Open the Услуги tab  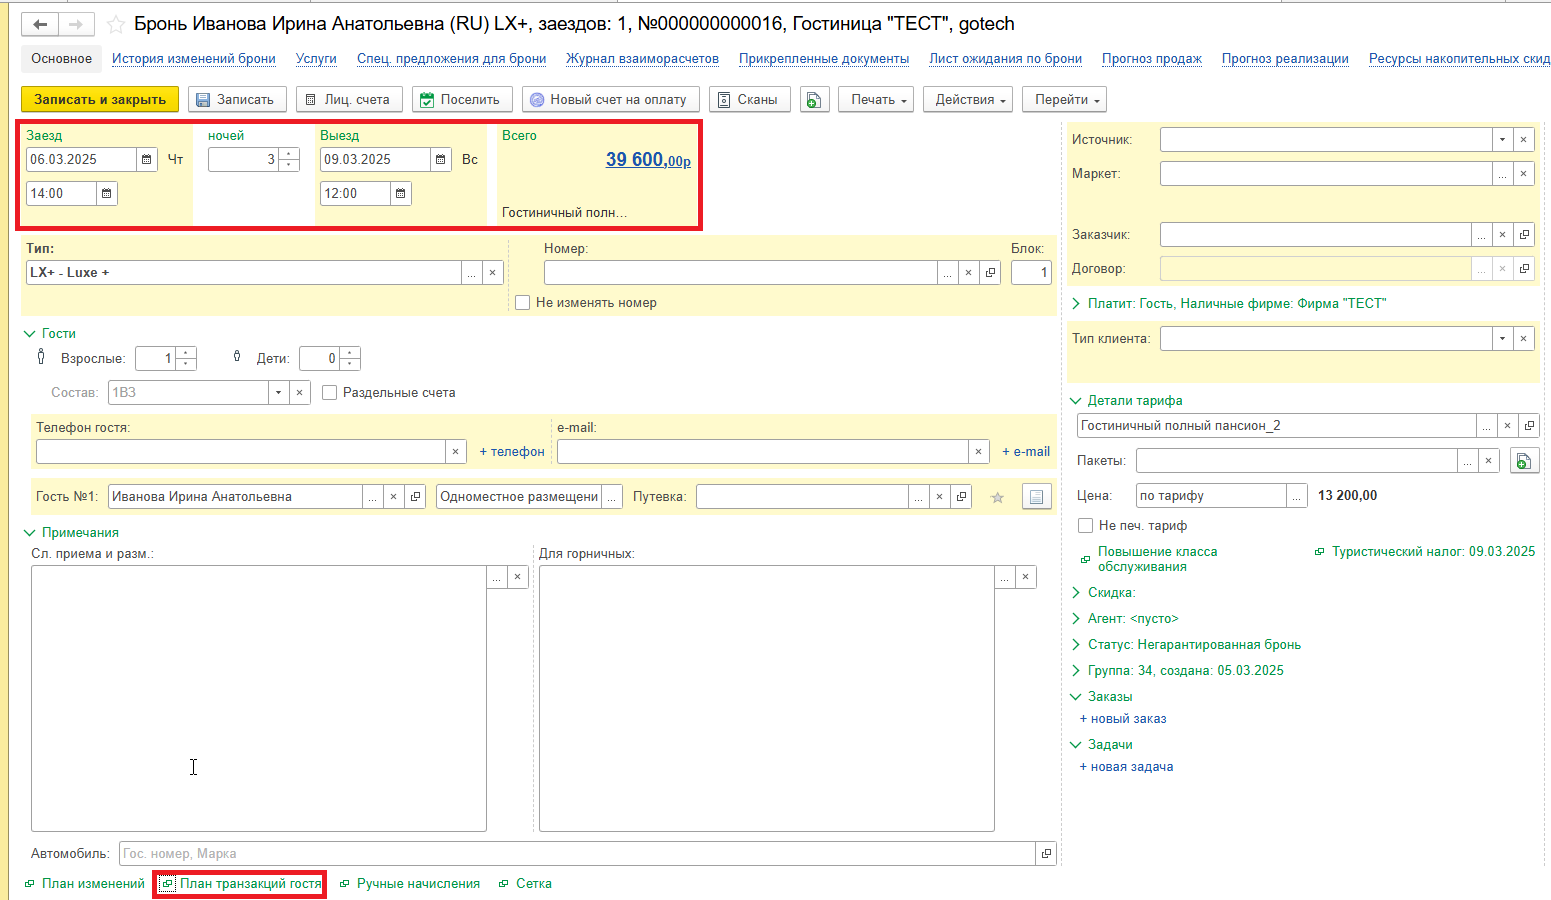click(x=316, y=58)
